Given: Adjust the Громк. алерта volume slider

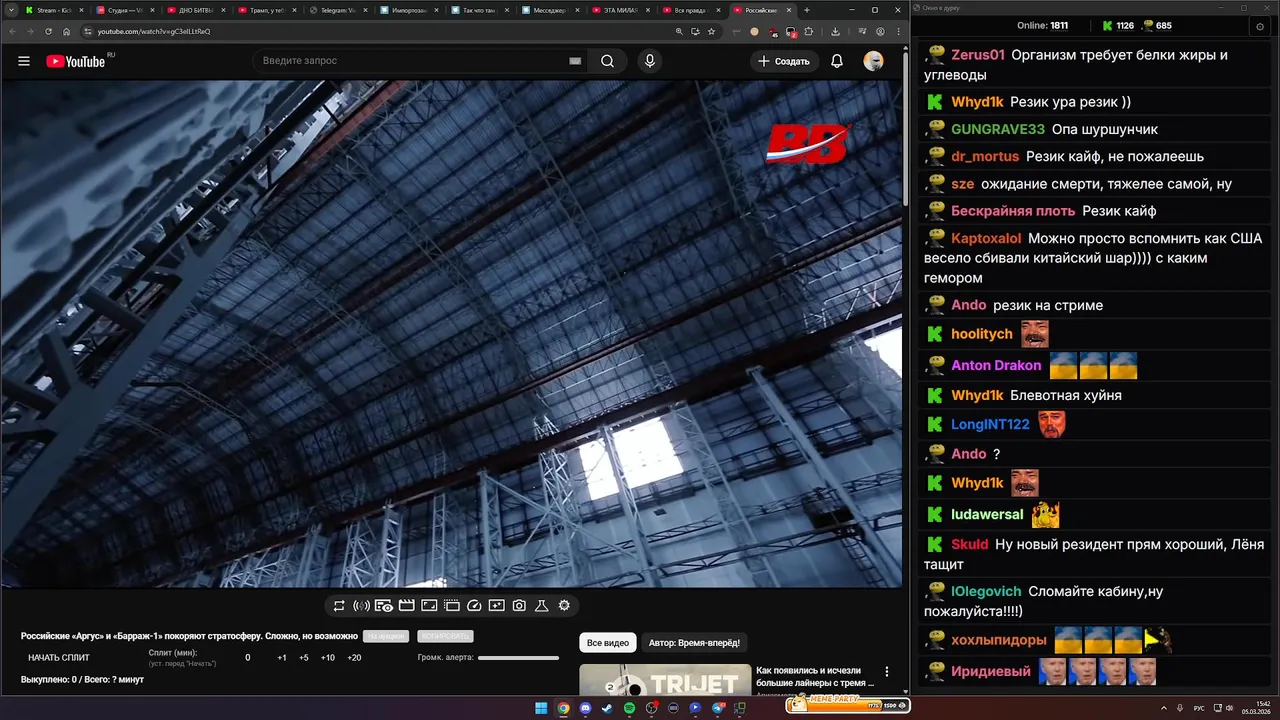Looking at the screenshot, I should point(518,658).
